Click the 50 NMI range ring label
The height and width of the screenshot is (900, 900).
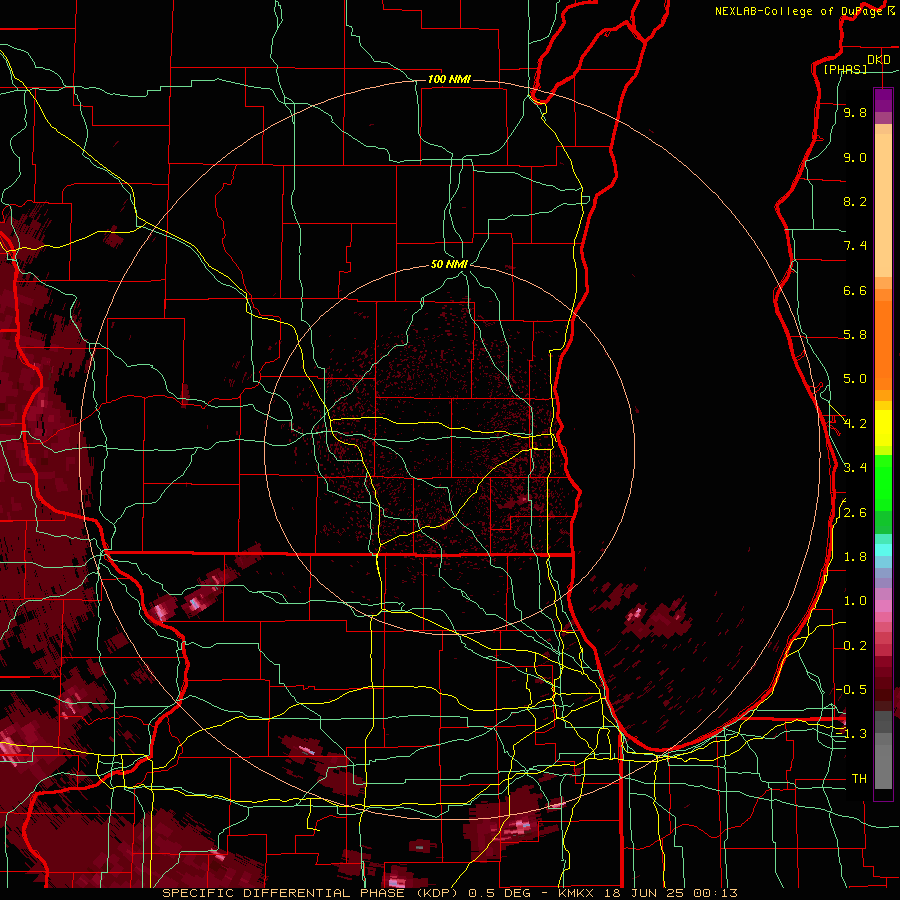[449, 264]
